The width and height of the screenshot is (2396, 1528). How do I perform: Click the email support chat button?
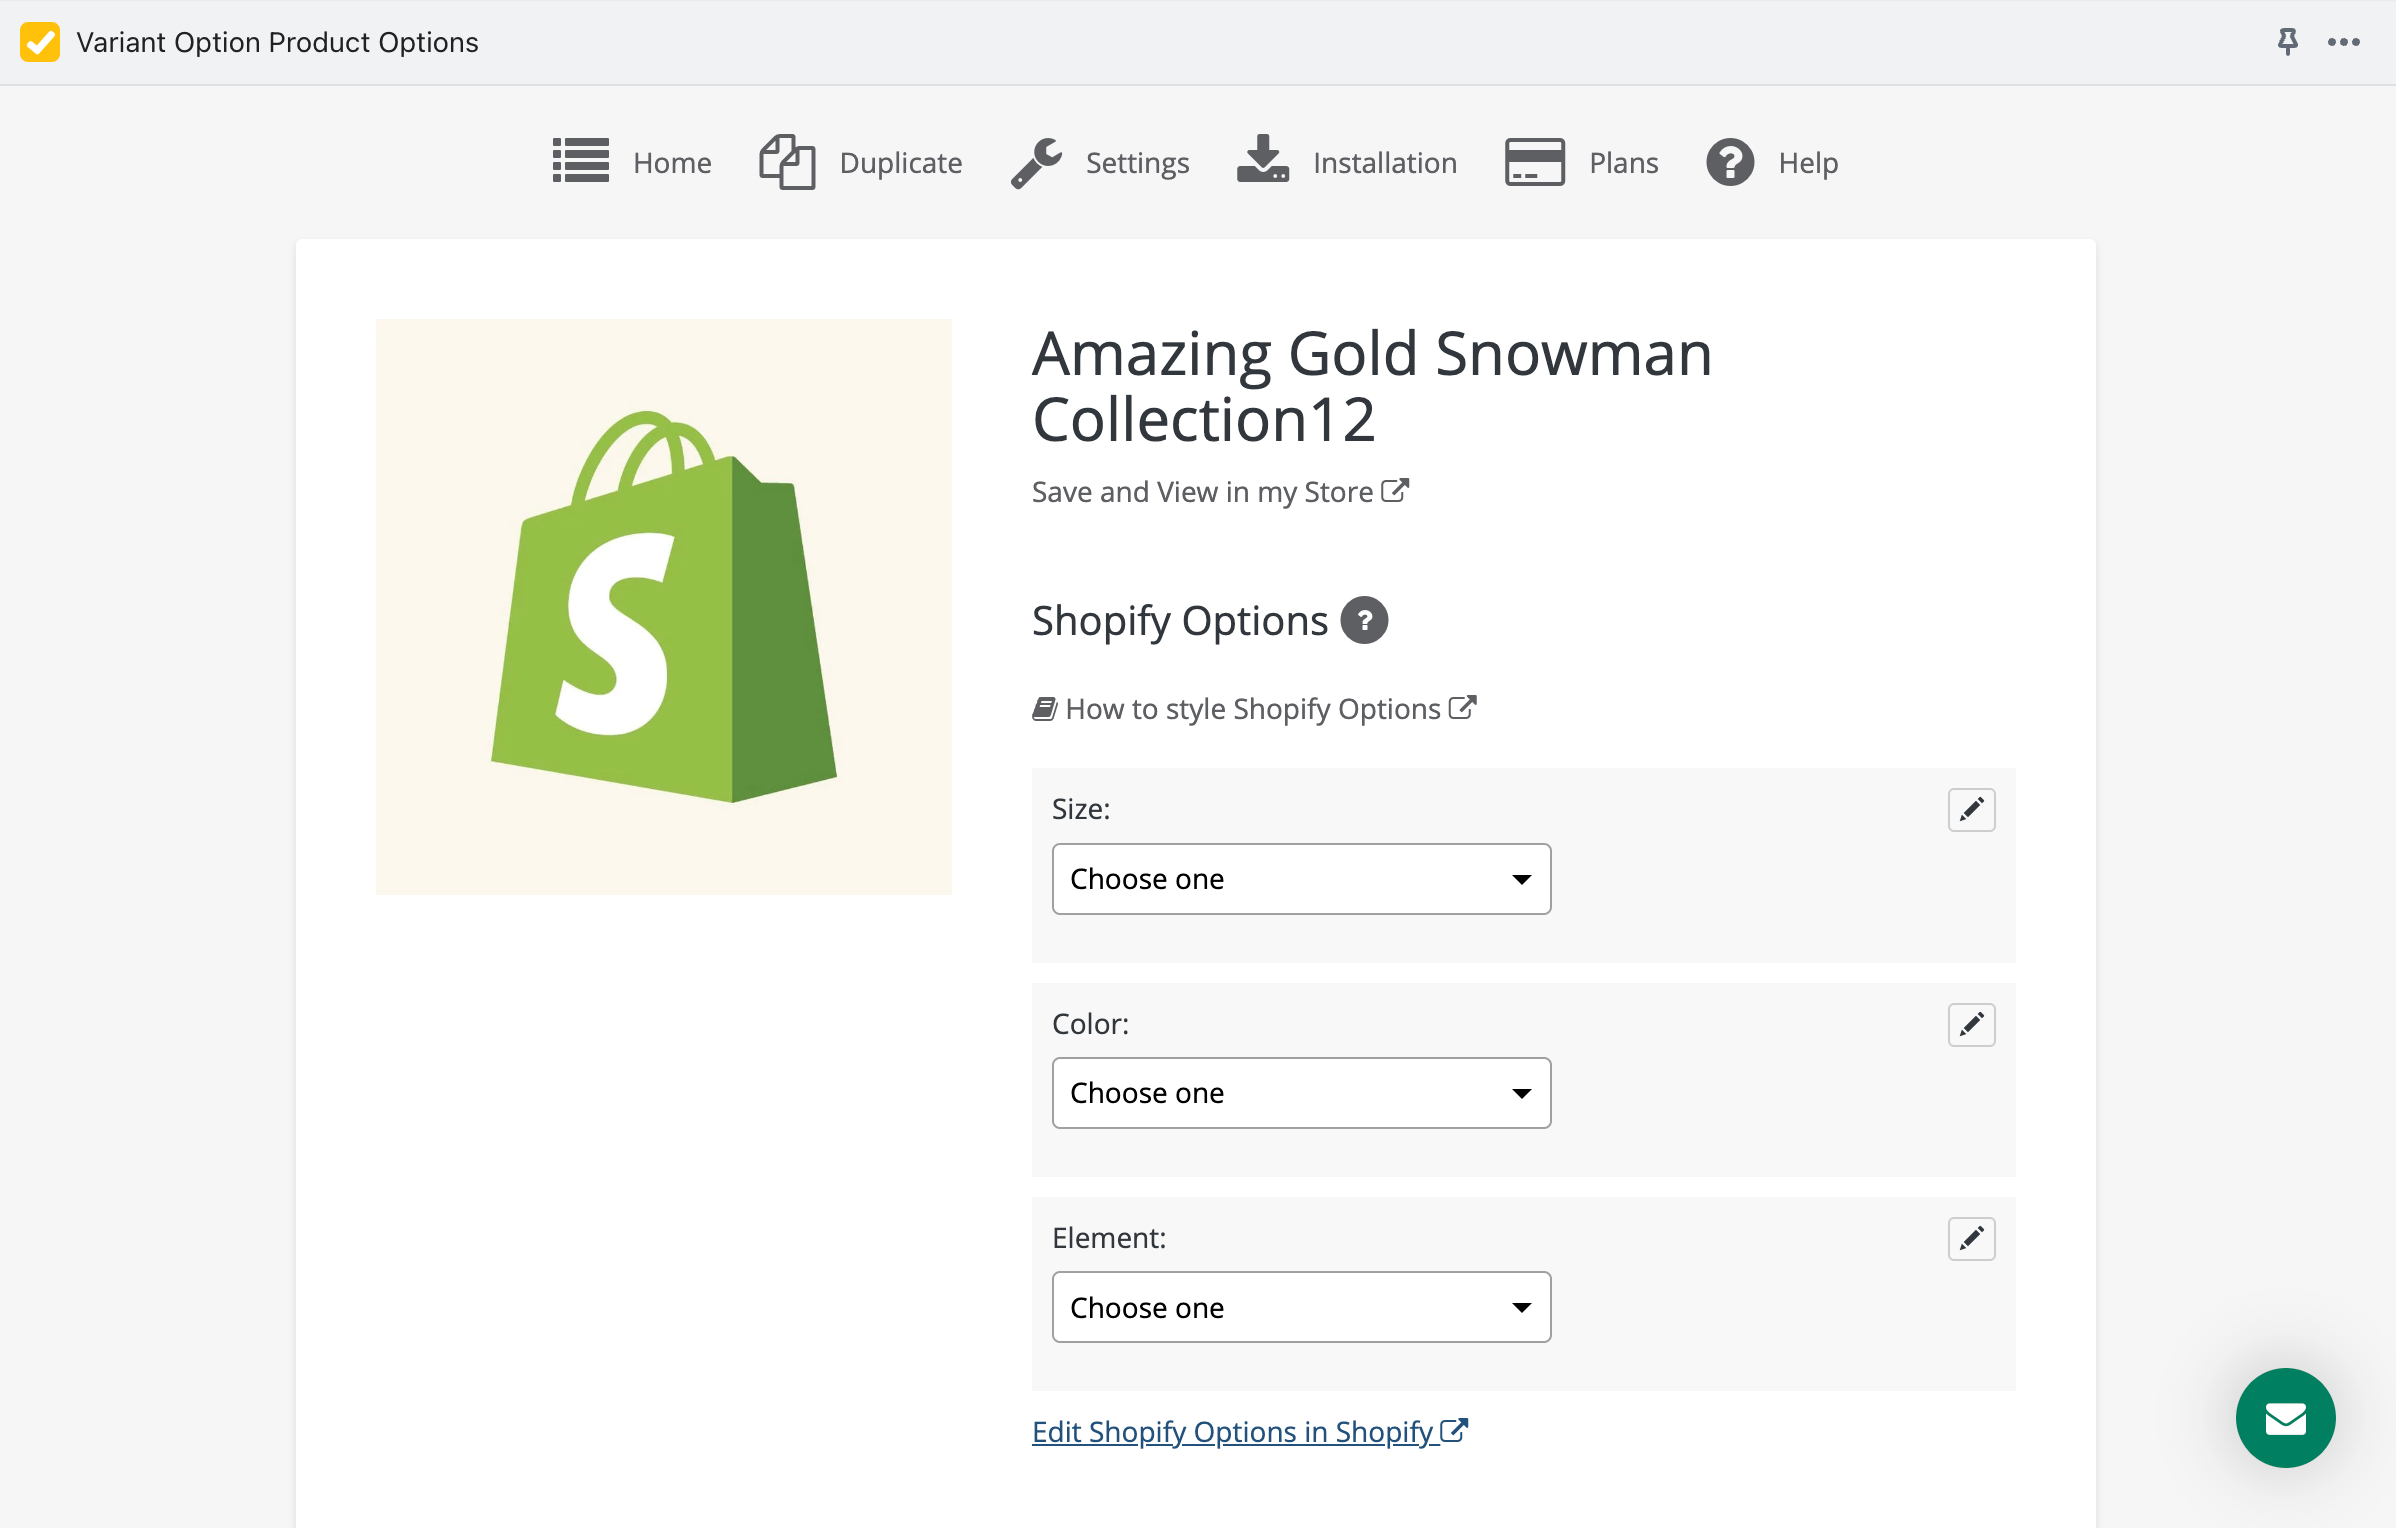pos(2284,1416)
